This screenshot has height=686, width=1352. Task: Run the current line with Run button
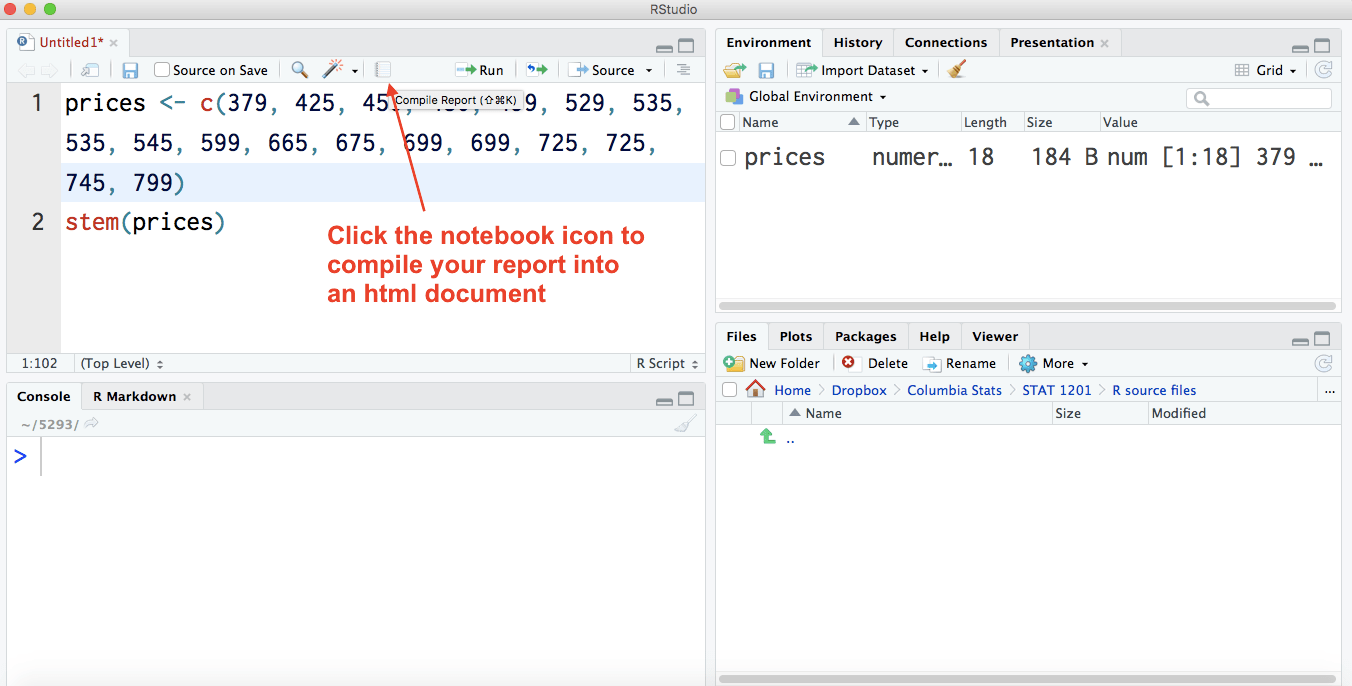480,70
